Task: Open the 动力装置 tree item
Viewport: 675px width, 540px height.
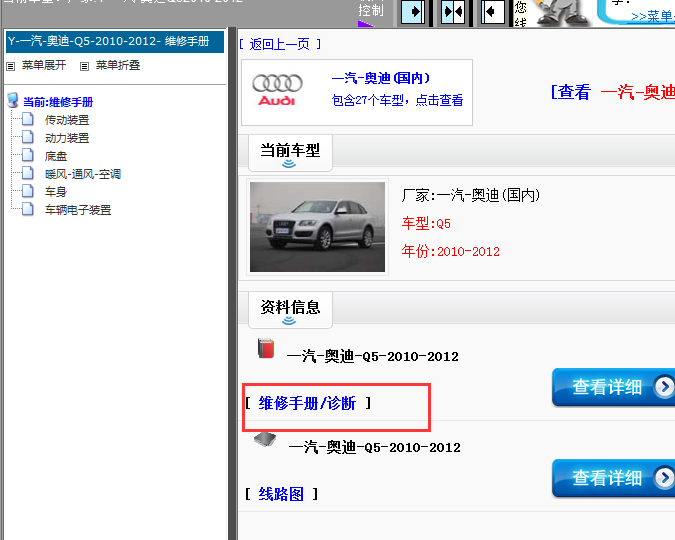Action: coord(67,138)
